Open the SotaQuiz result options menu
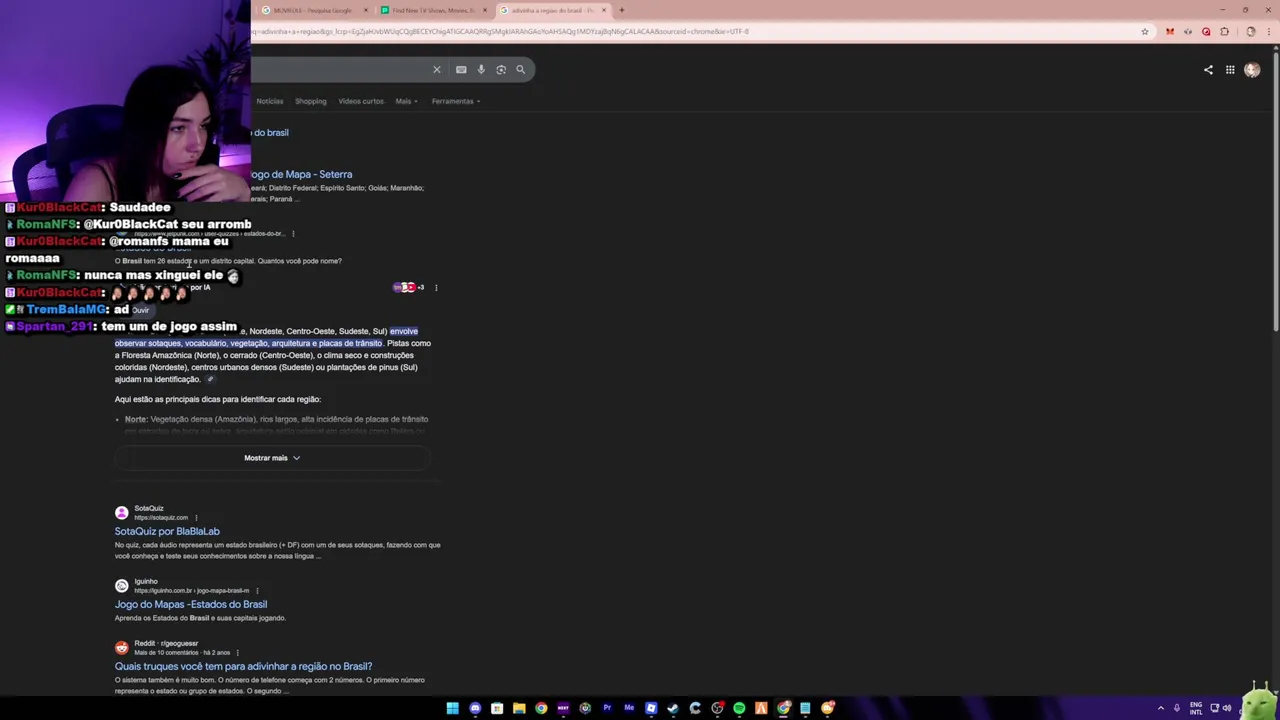1280x720 pixels. (195, 518)
